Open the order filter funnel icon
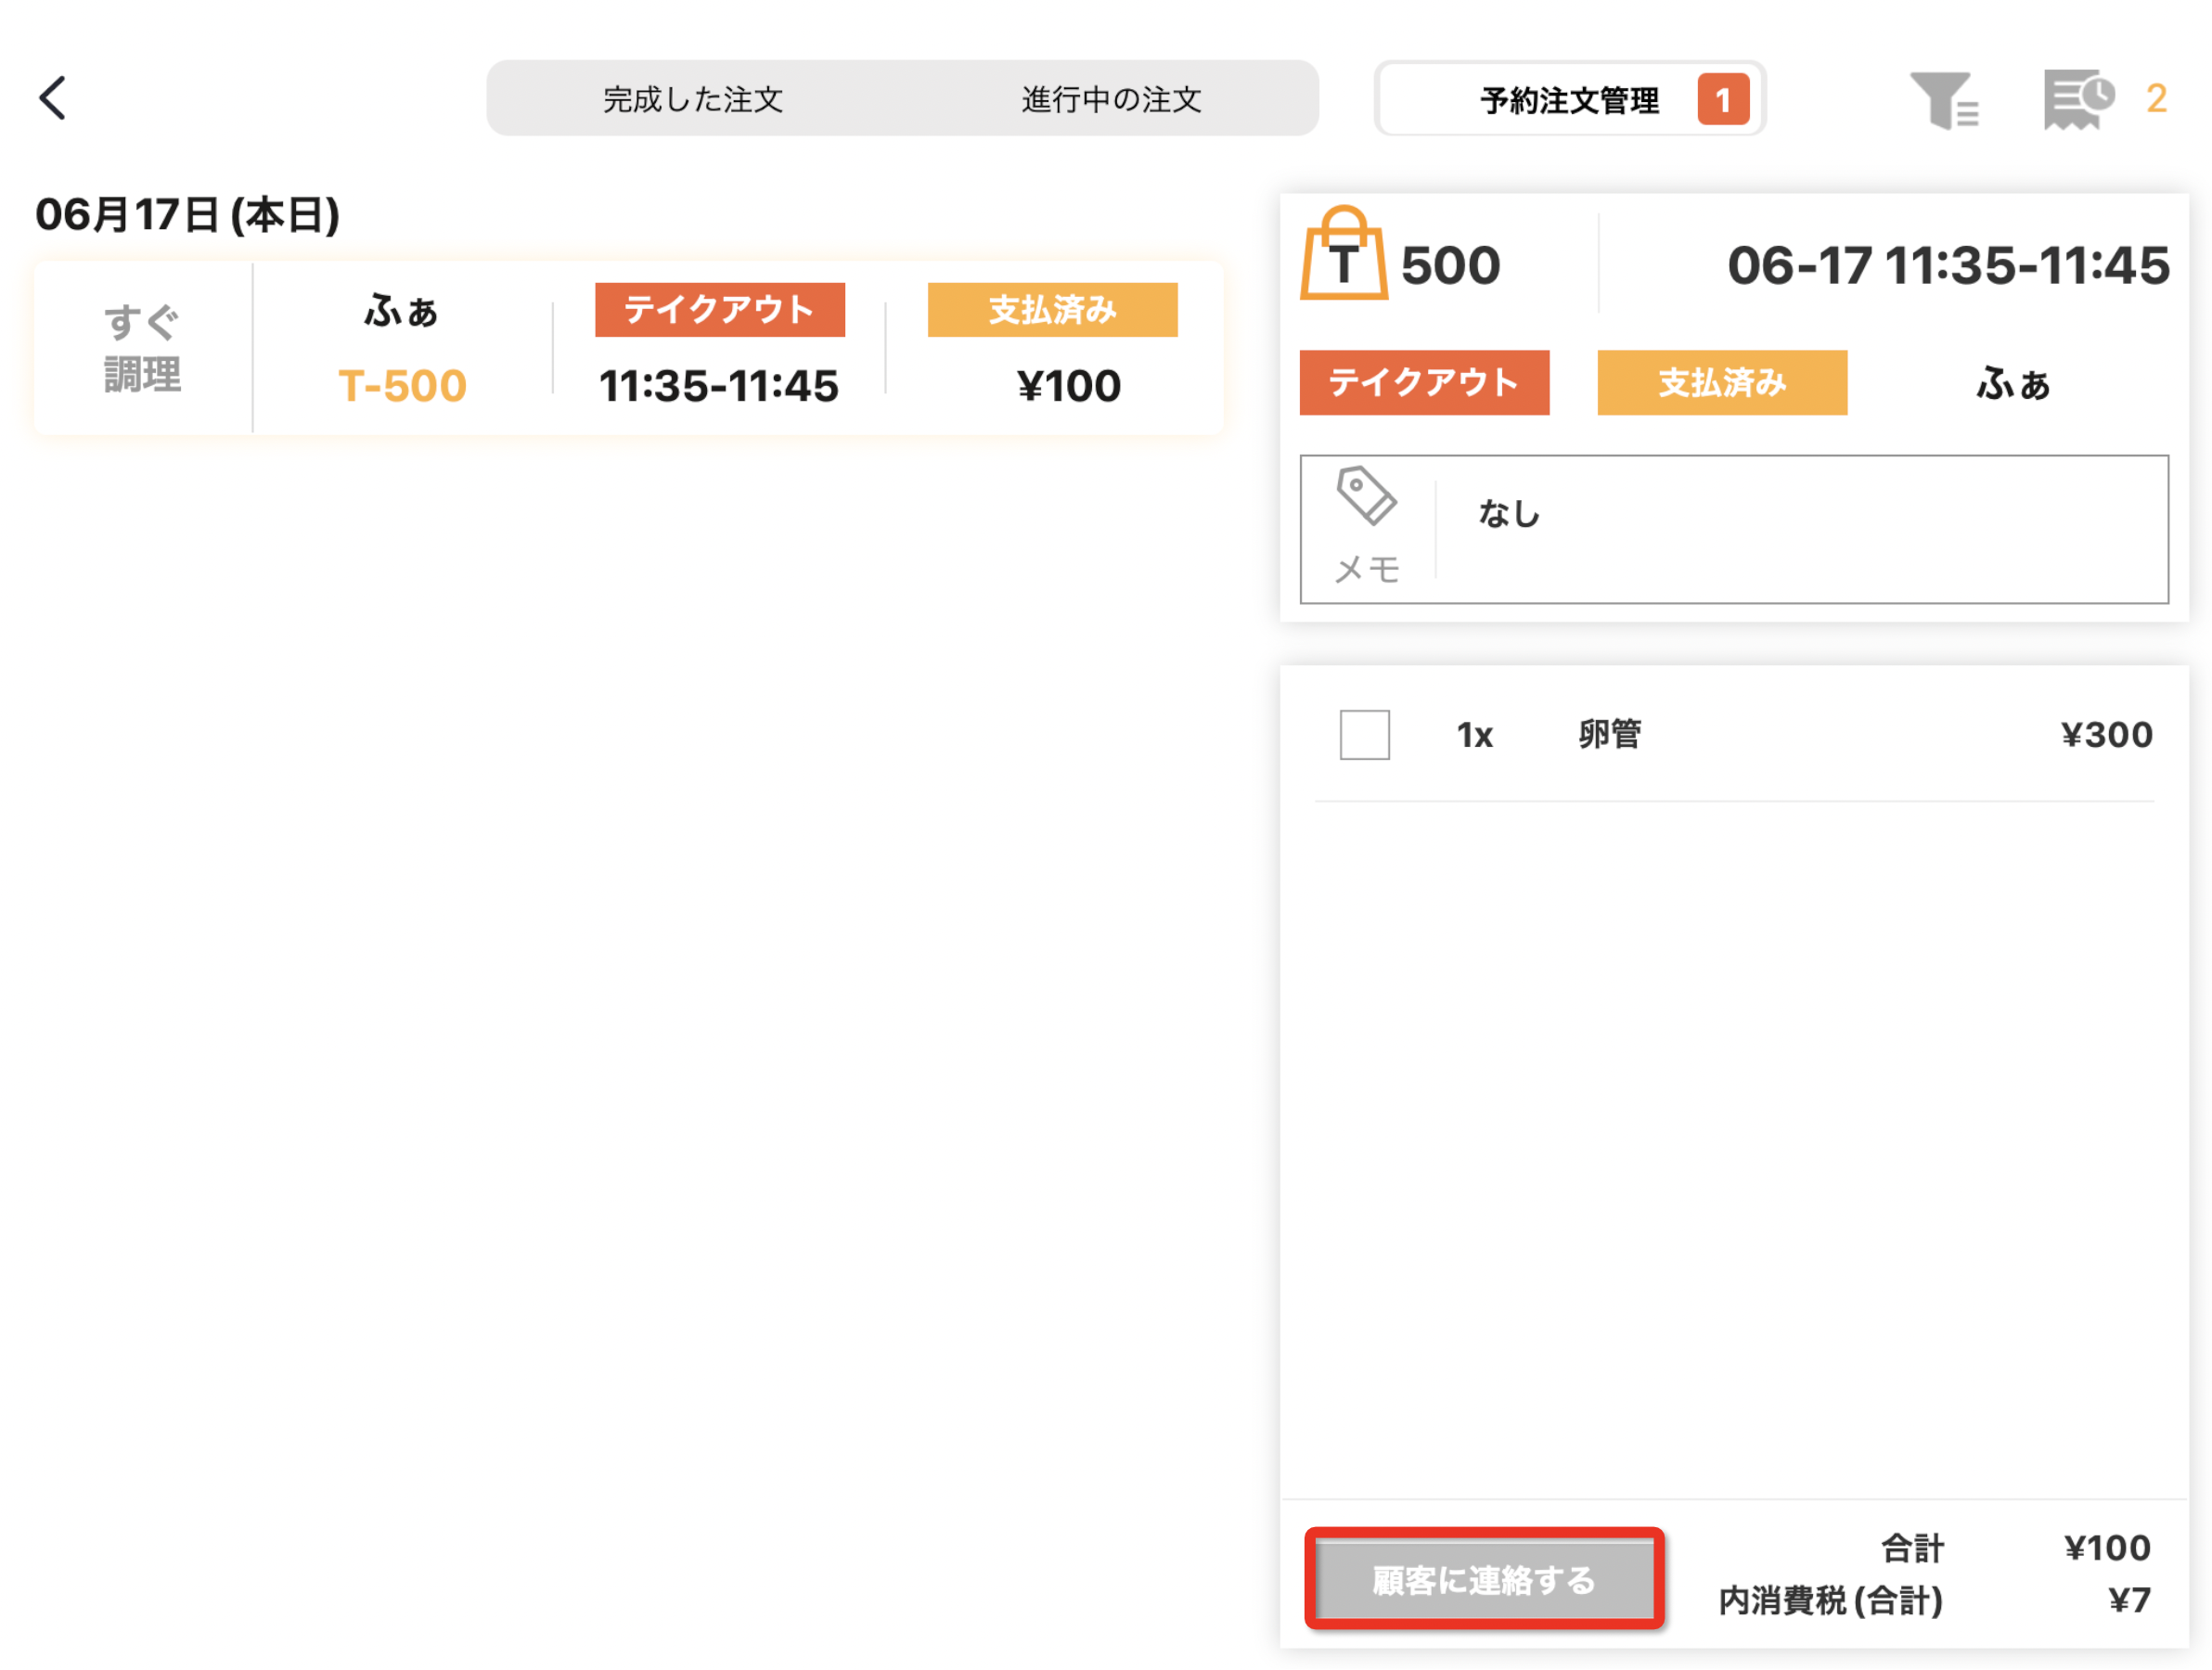Viewport: 2212px width, 1670px height. 1943,99
